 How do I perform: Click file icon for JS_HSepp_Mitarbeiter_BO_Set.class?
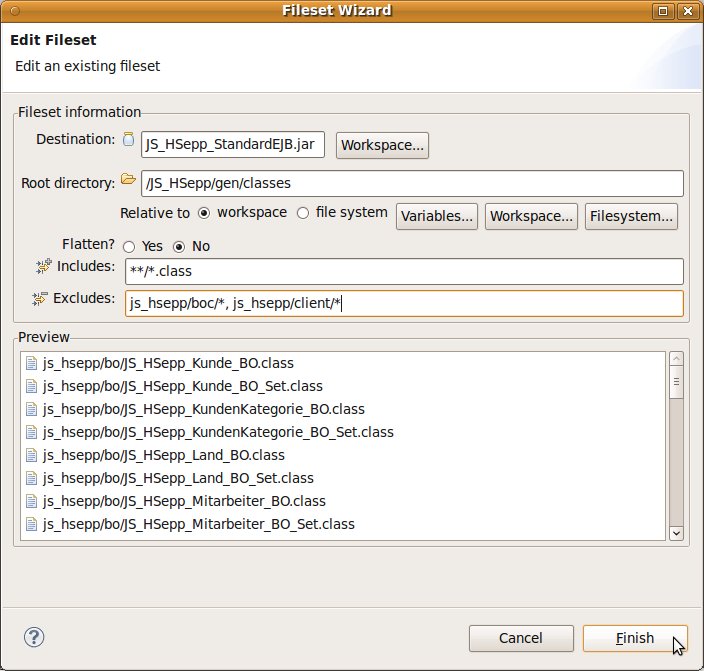tap(31, 524)
